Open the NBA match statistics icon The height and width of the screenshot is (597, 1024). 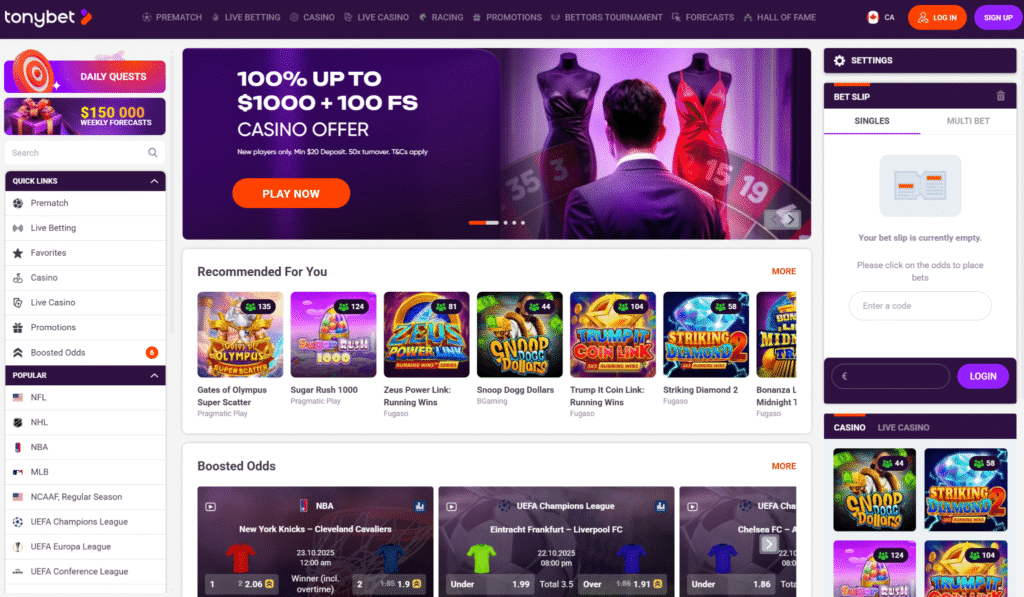[419, 506]
